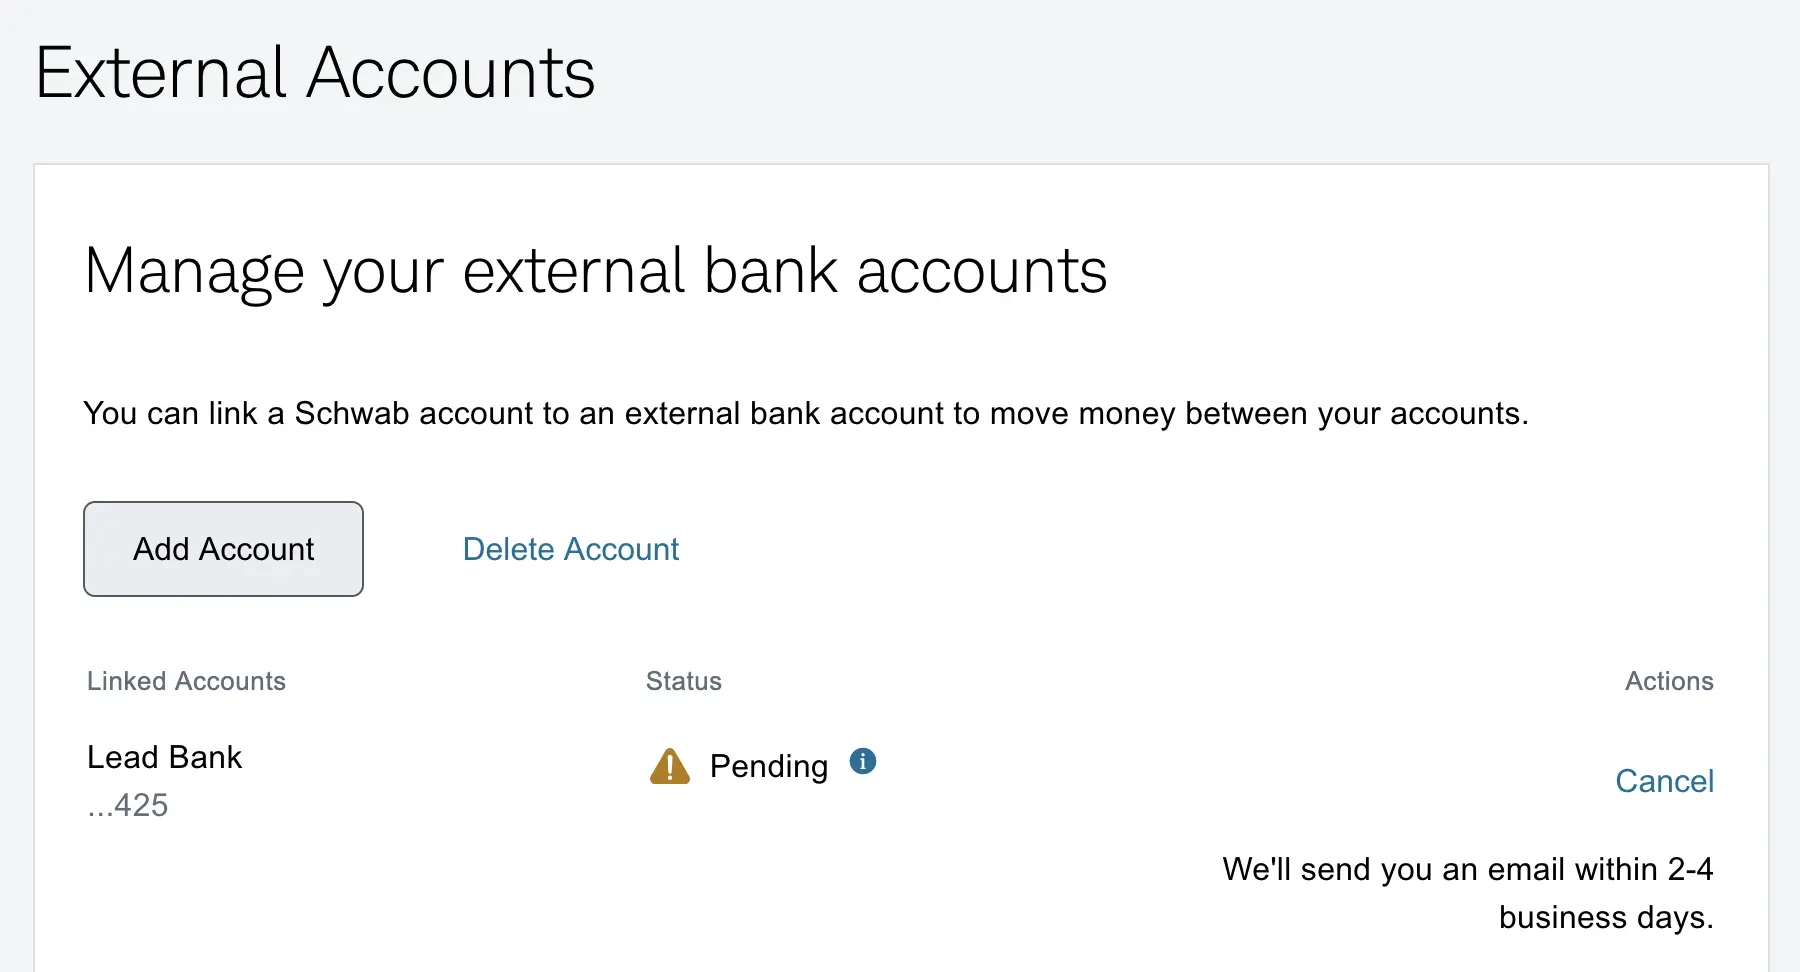
Task: Select the Pending status text
Action: pos(768,767)
